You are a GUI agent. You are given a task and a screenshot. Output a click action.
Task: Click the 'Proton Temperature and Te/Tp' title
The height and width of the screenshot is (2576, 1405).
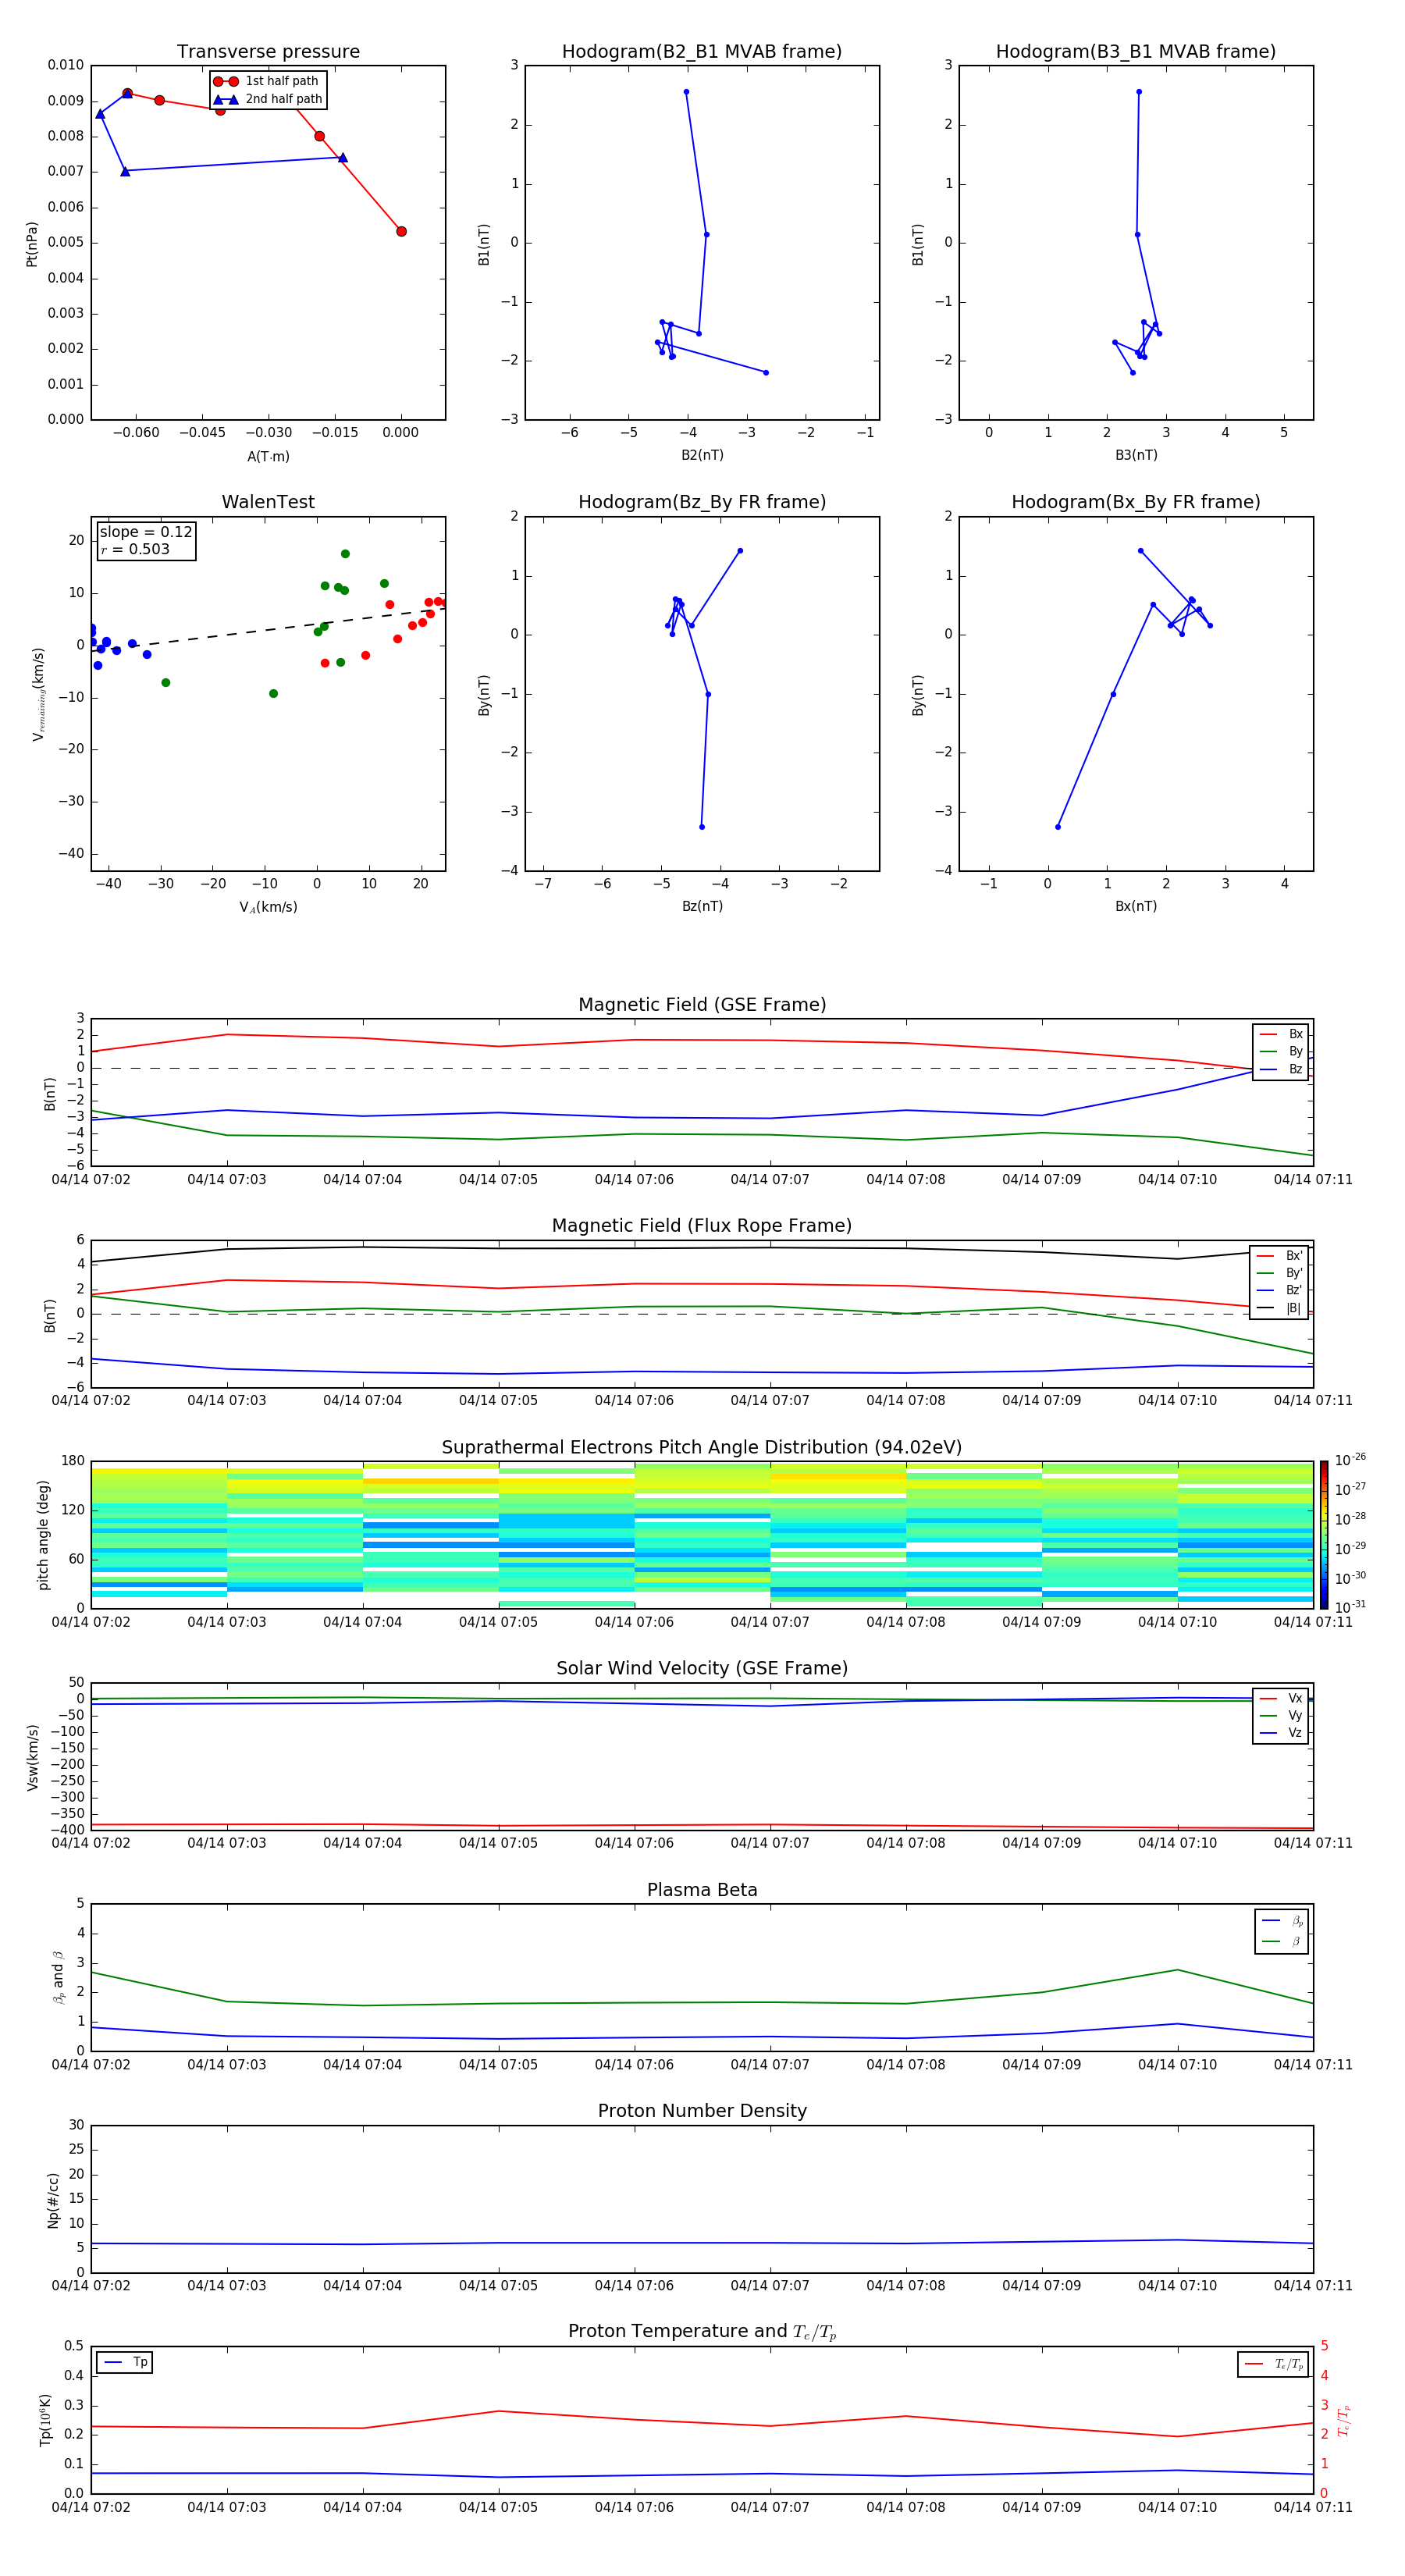click(x=702, y=2332)
